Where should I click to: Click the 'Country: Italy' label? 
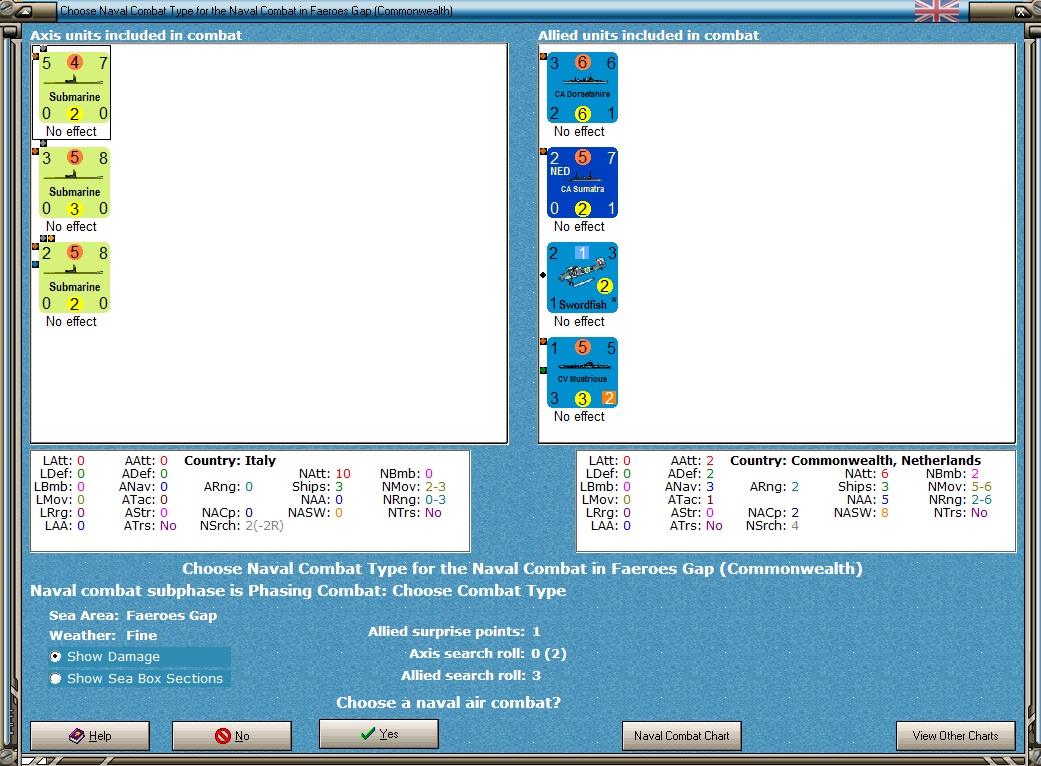pyautogui.click(x=230, y=460)
